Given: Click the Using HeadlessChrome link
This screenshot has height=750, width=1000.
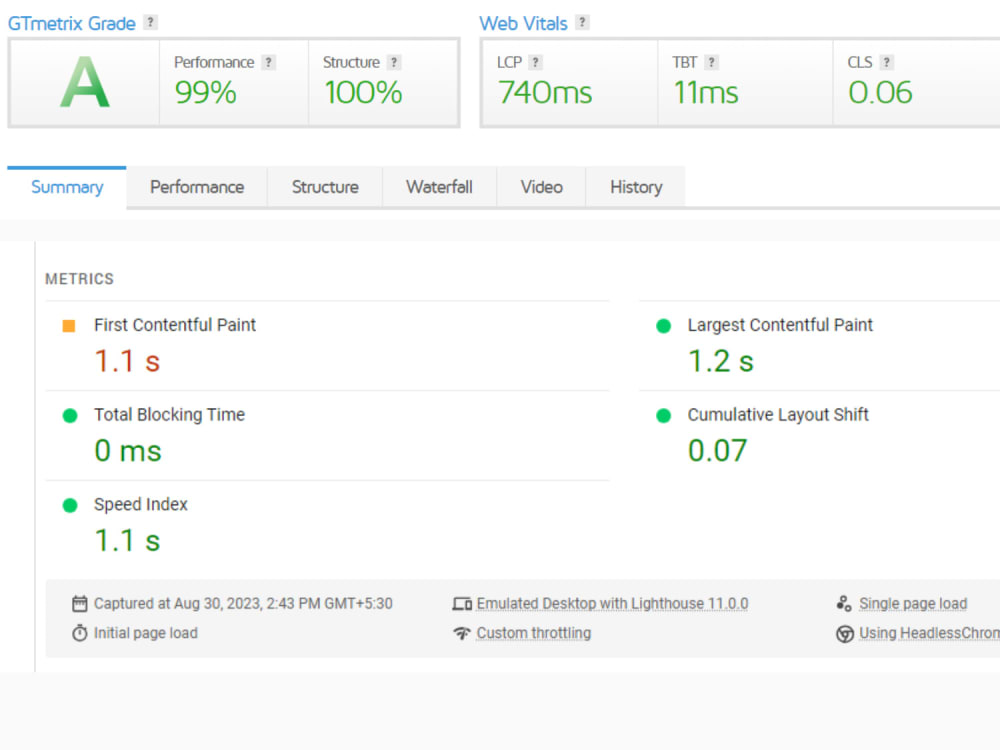Looking at the screenshot, I should click(929, 633).
